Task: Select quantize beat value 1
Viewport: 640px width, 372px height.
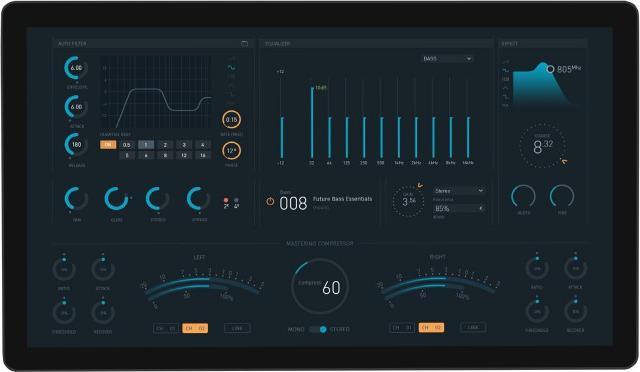Action: coord(146,145)
